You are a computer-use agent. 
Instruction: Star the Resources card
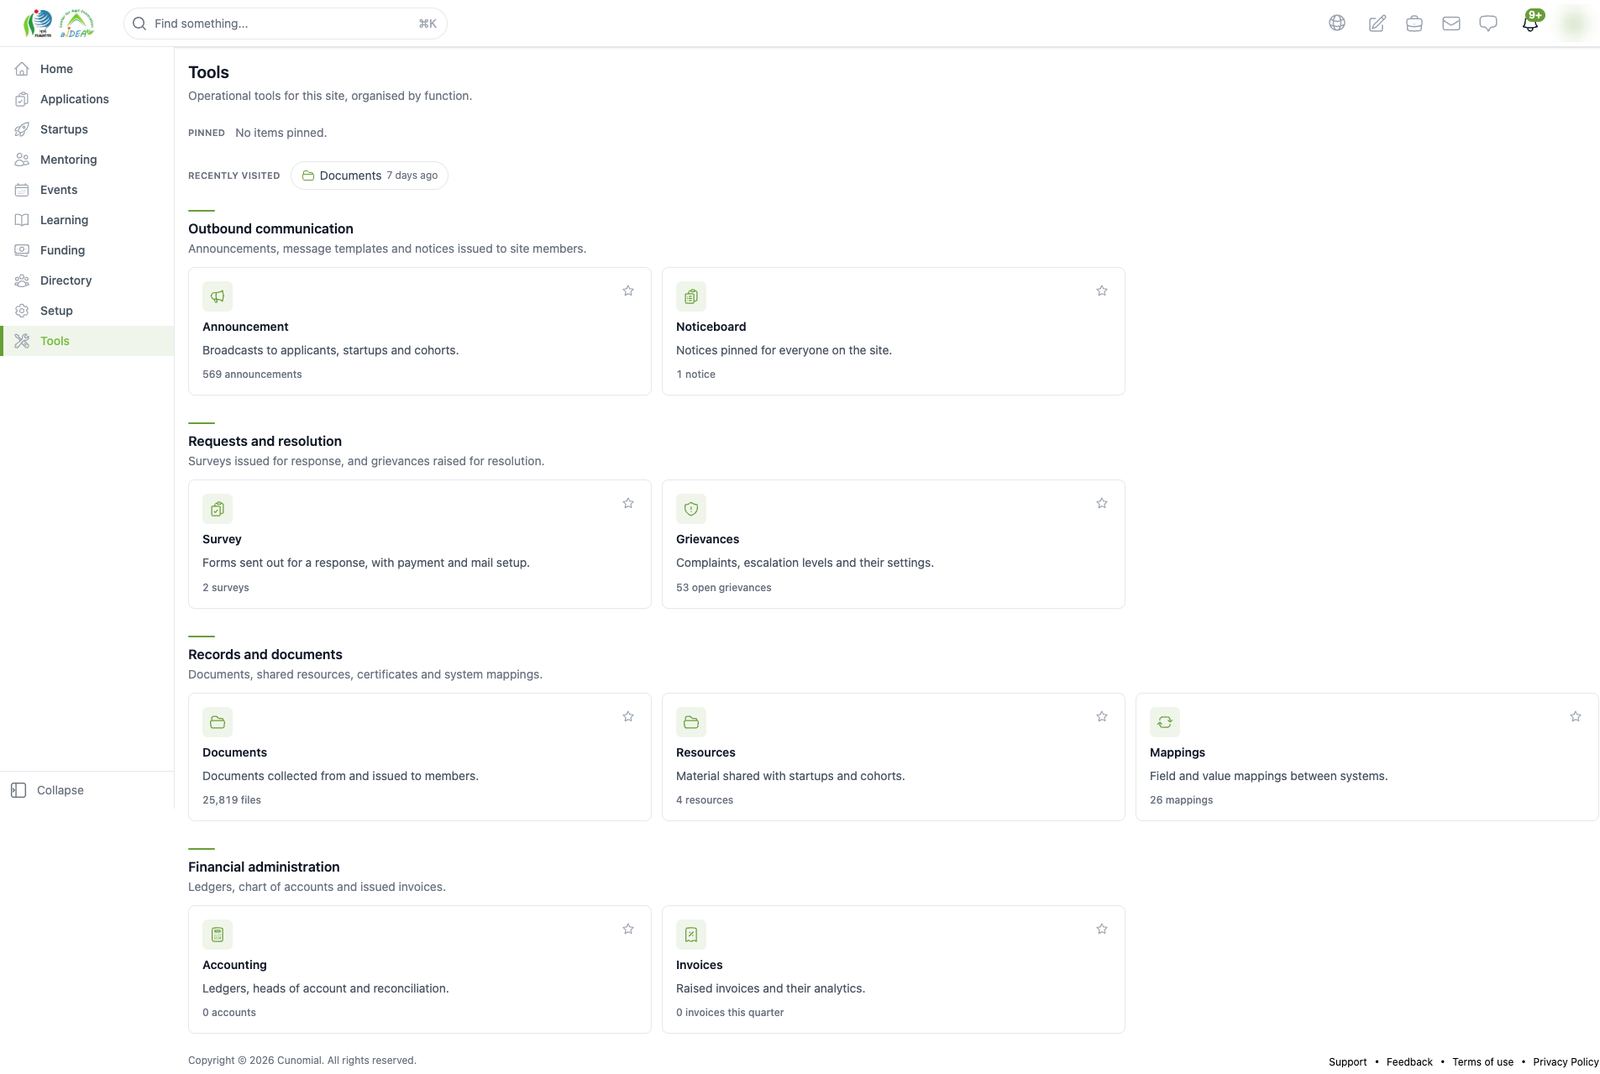(1102, 716)
